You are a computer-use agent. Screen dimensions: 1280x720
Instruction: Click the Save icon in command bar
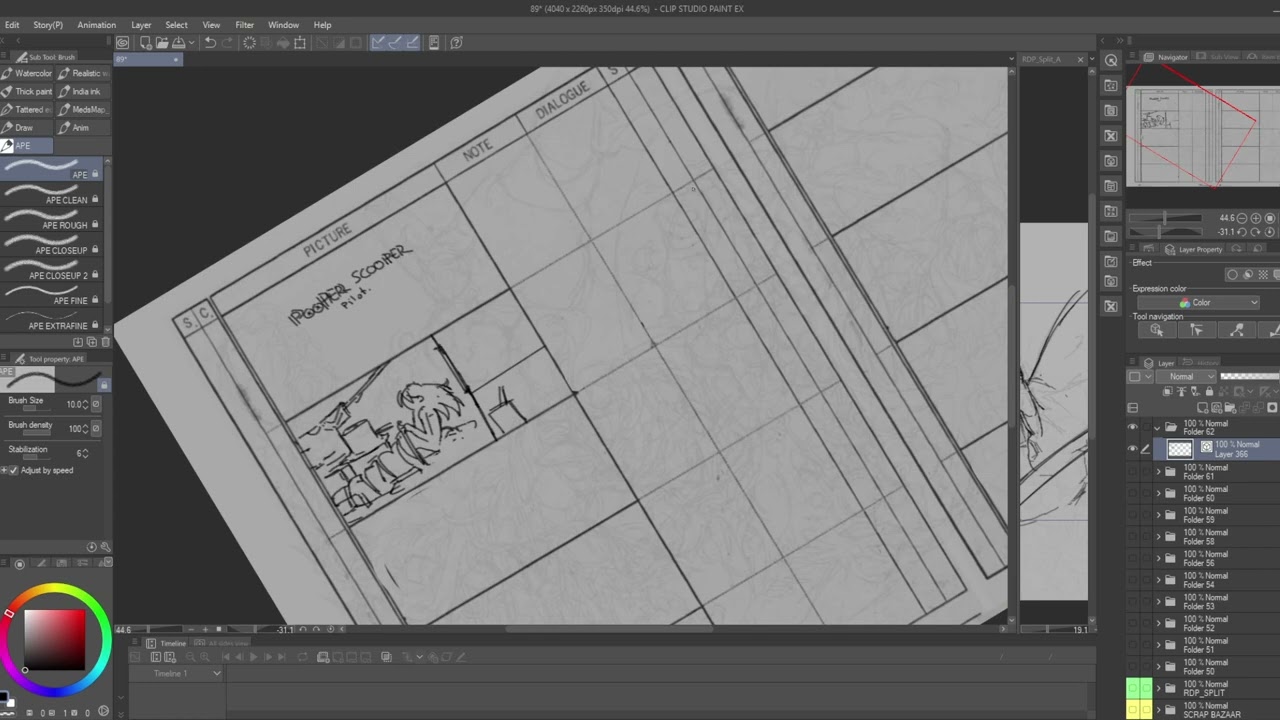tap(178, 43)
